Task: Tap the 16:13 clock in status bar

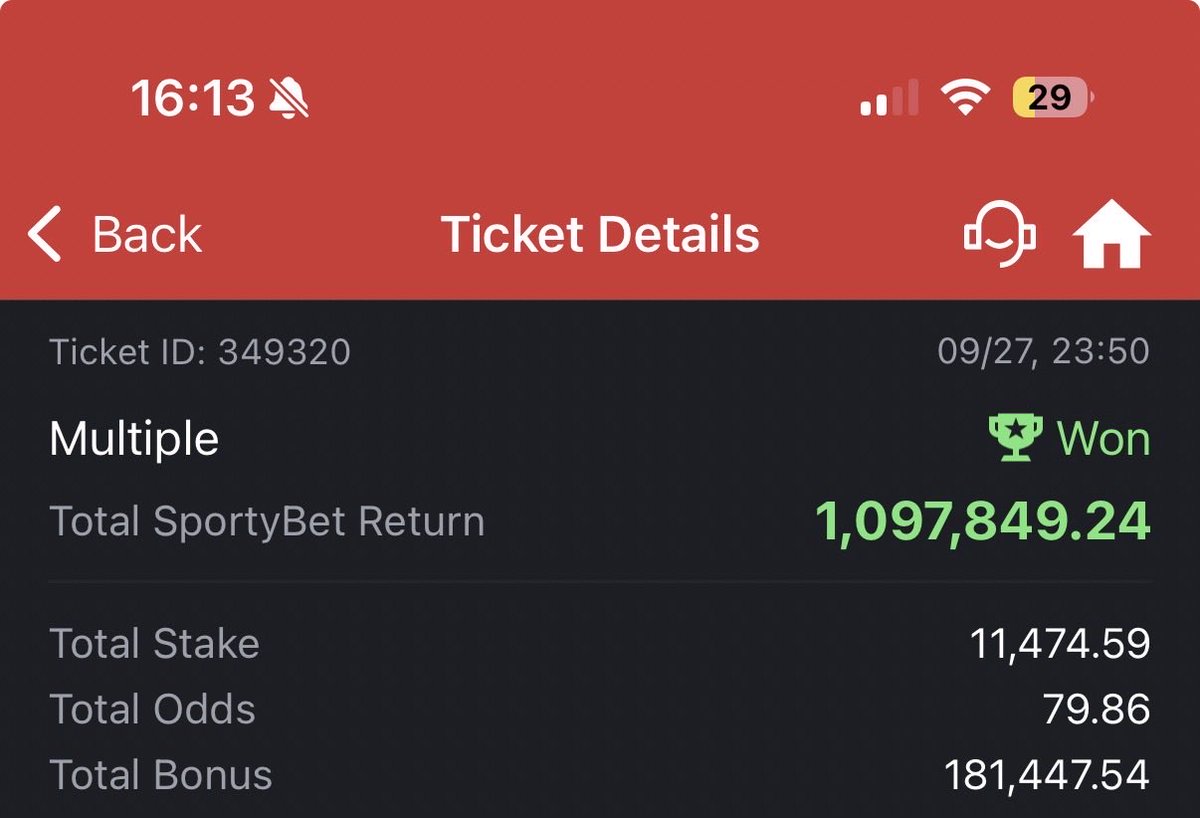Action: tap(193, 98)
